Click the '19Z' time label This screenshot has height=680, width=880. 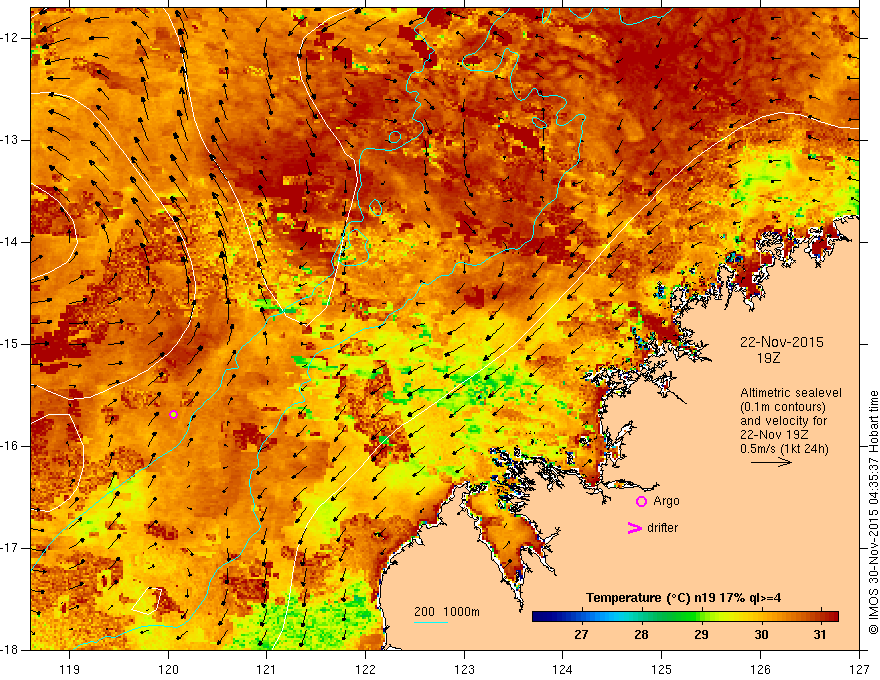click(x=768, y=358)
